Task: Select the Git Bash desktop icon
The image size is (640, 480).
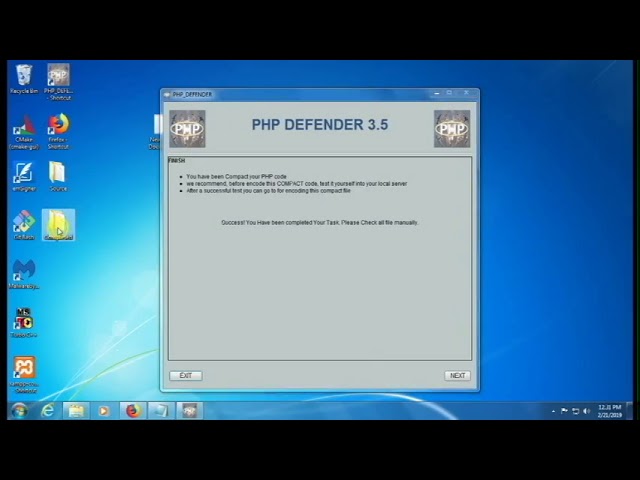Action: [x=24, y=224]
